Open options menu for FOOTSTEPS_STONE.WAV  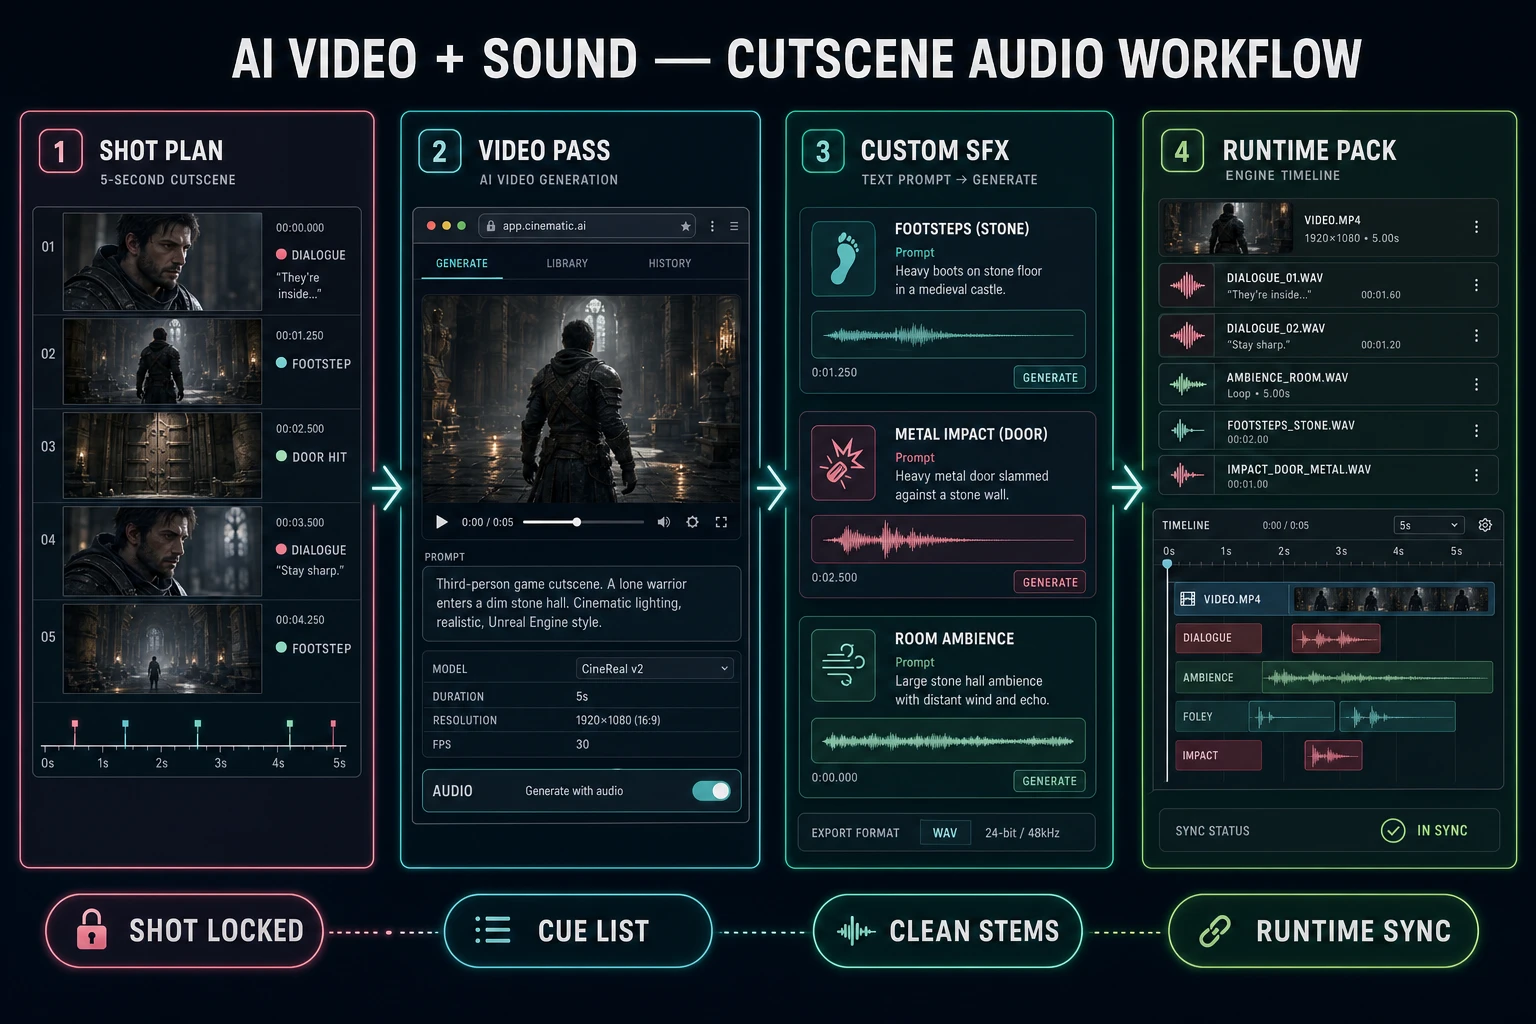1476,431
